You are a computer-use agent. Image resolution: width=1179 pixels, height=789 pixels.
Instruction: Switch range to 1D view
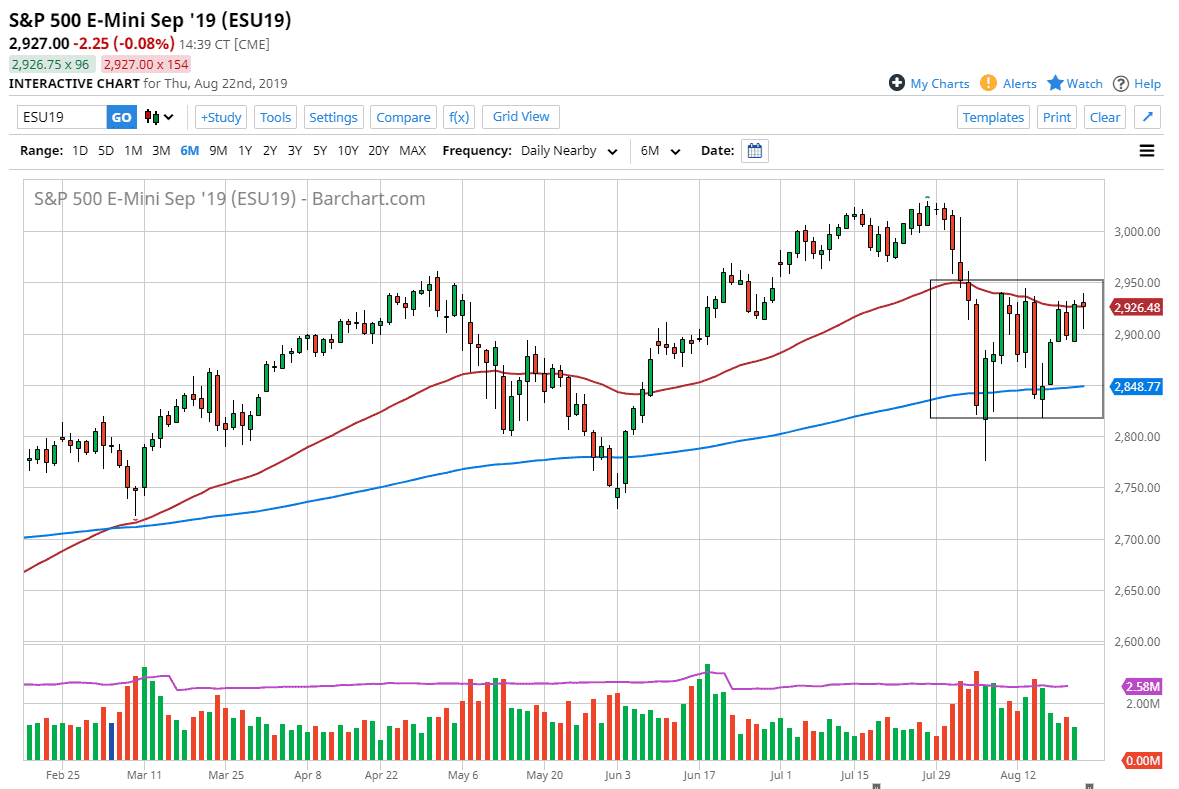pyautogui.click(x=79, y=150)
